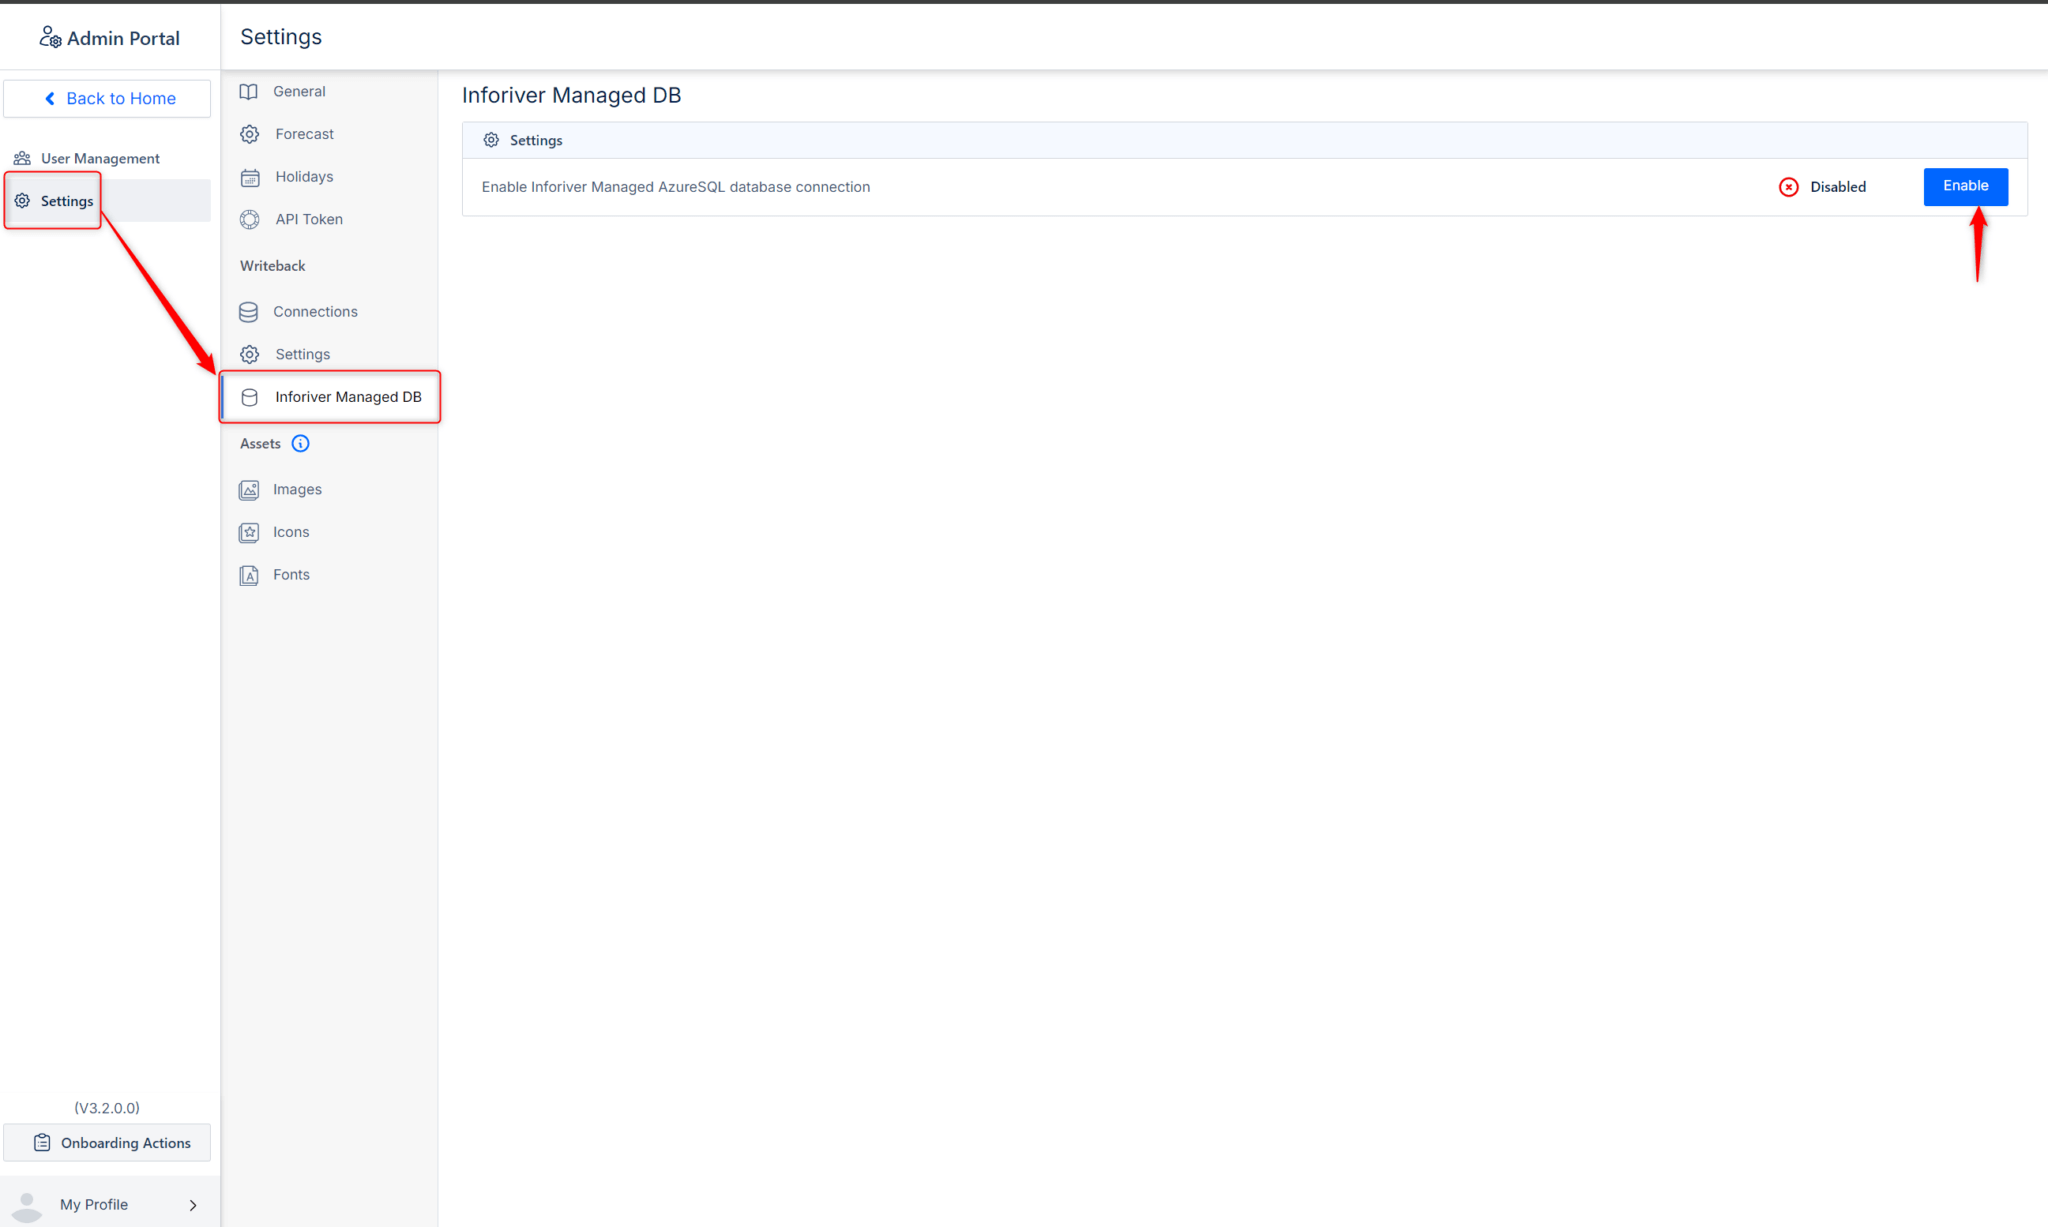Image resolution: width=2048 pixels, height=1227 pixels.
Task: Open Onboarding Actions
Action: 107,1143
